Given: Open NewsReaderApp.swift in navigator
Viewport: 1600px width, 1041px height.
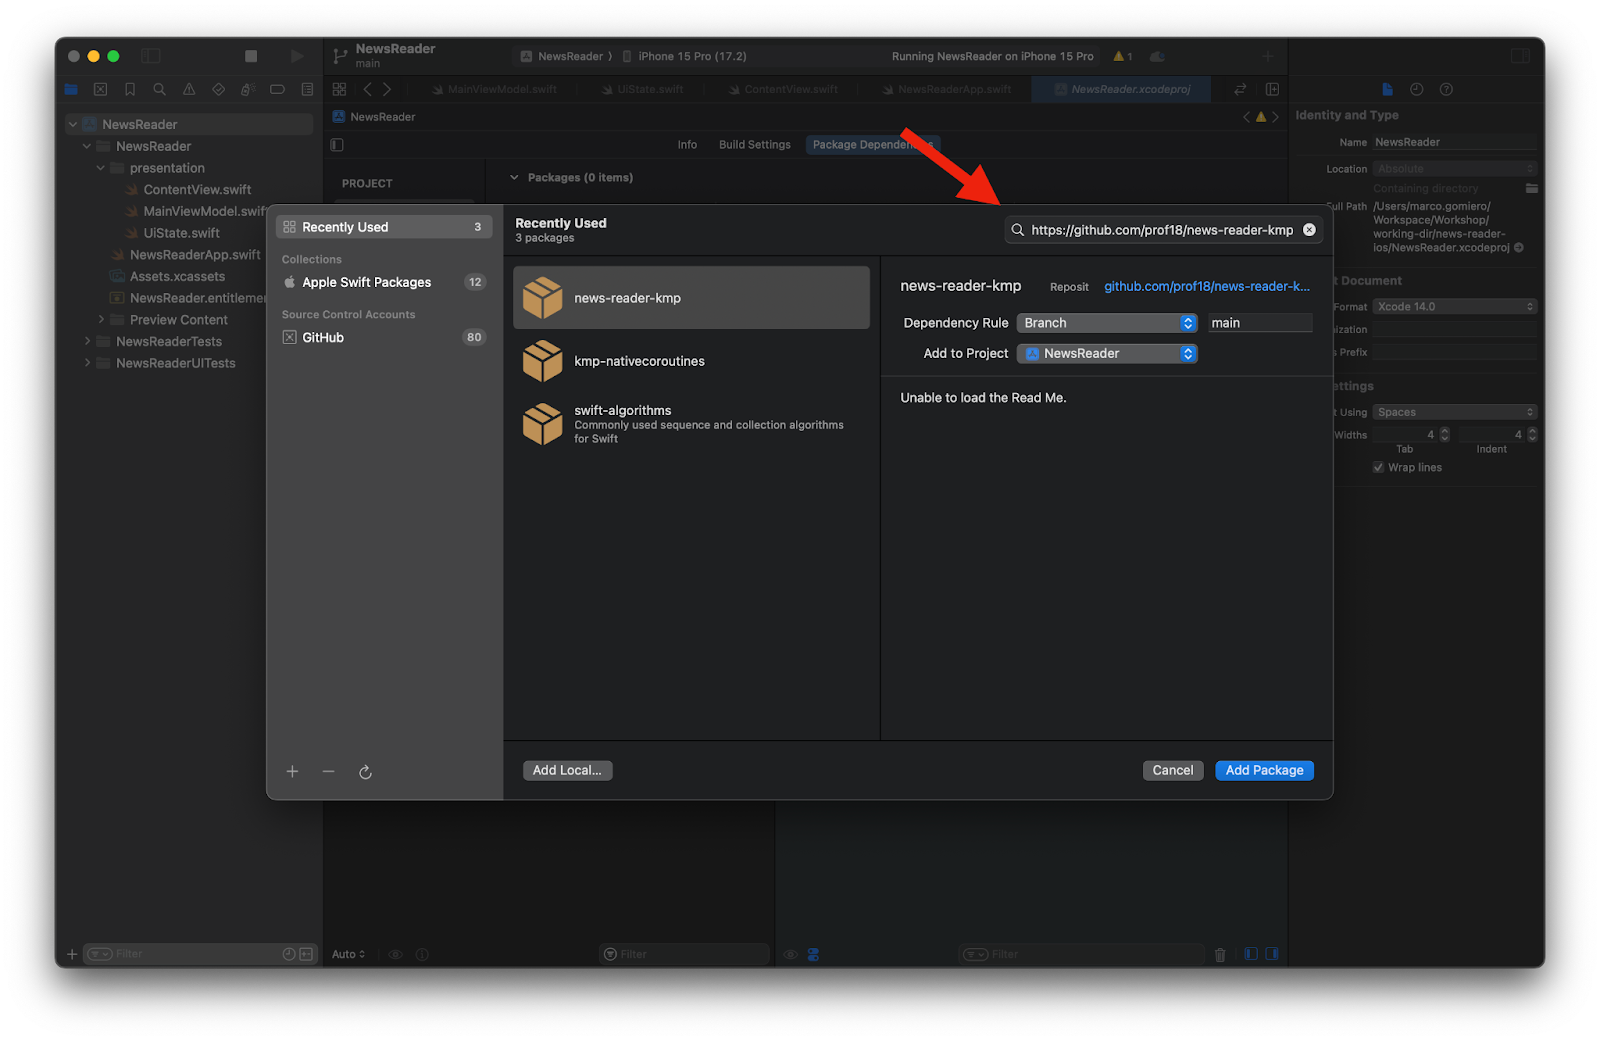Looking at the screenshot, I should (186, 255).
